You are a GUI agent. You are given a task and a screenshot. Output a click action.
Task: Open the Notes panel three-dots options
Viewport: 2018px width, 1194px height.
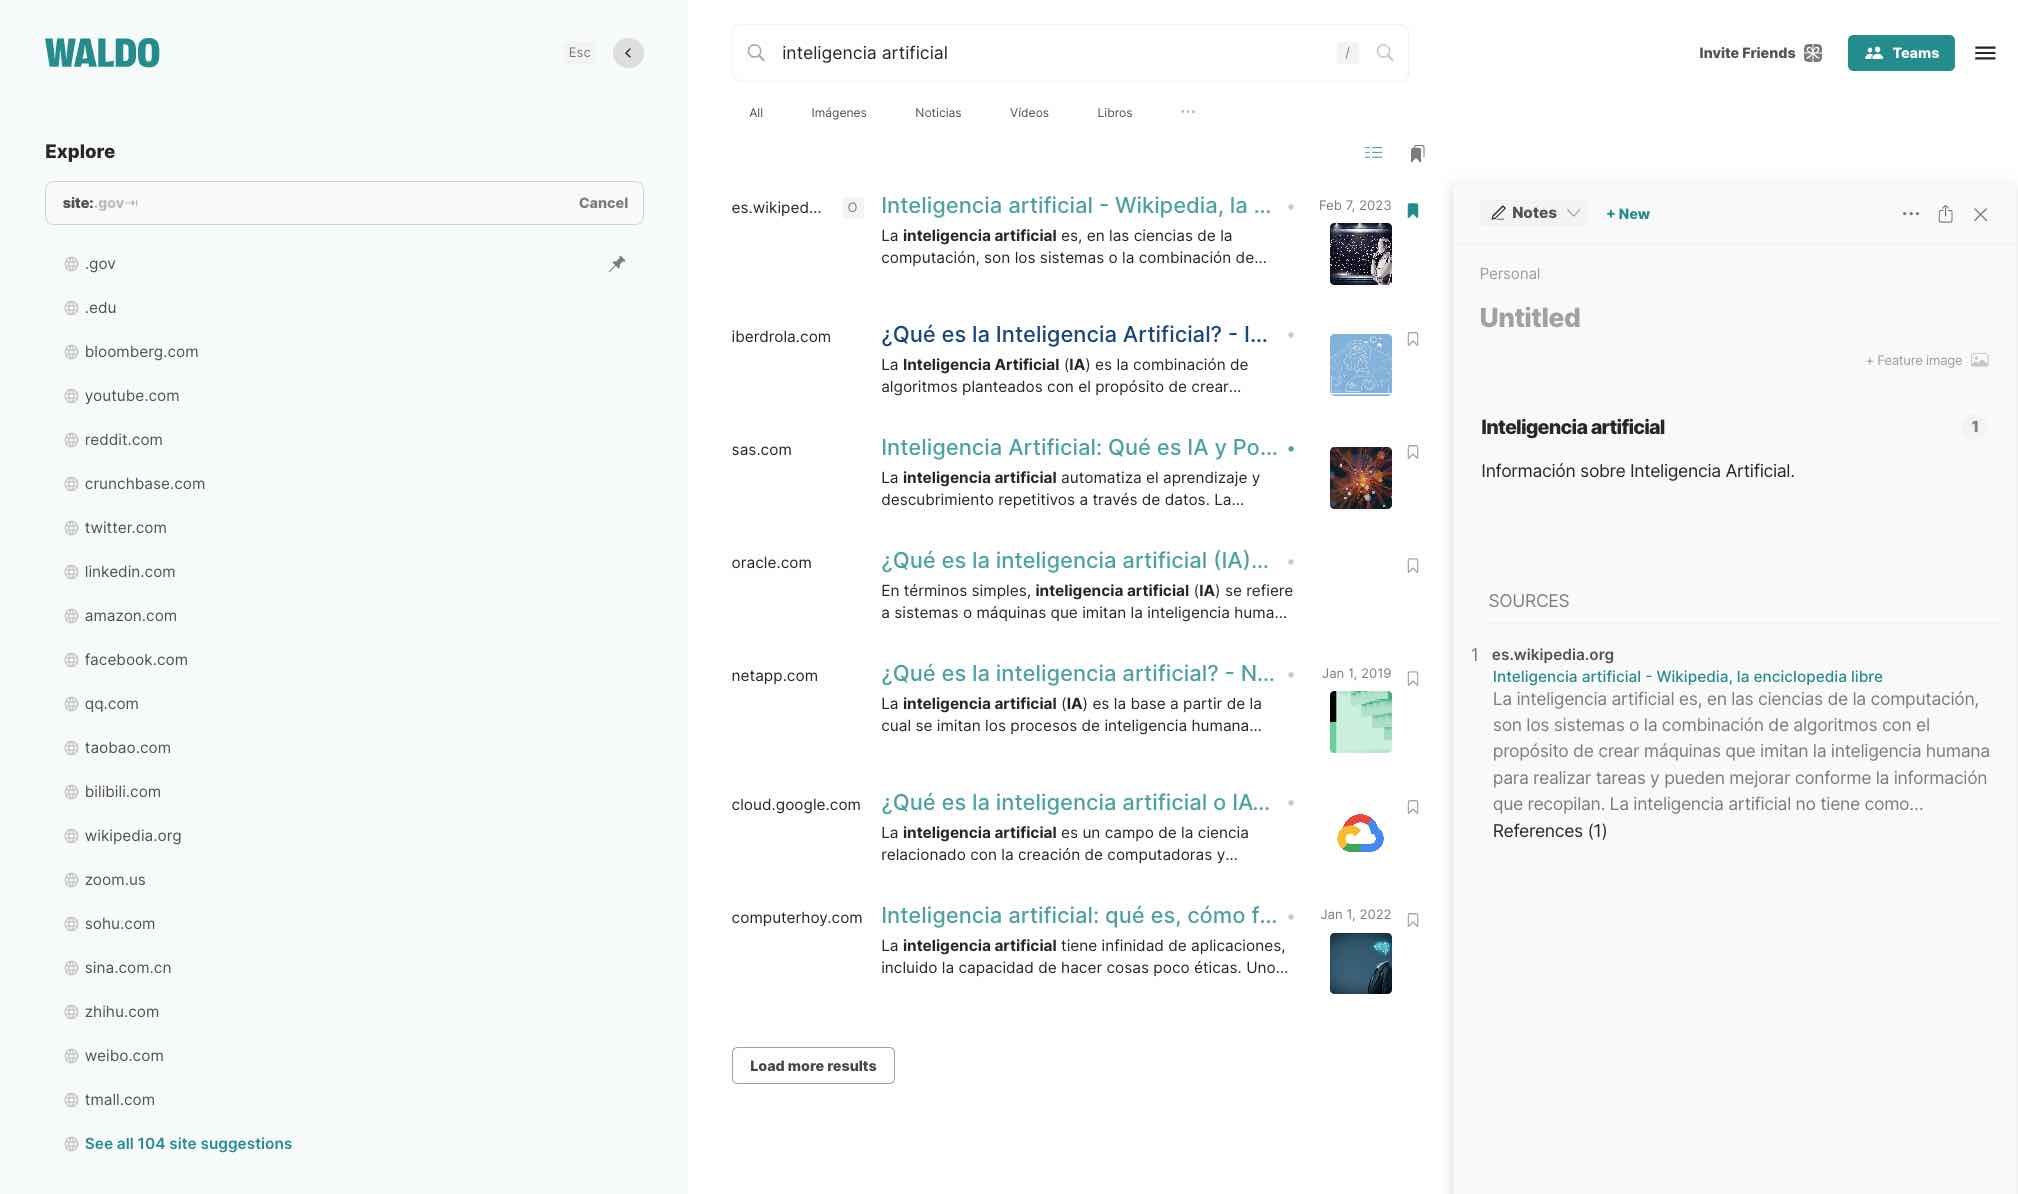click(1910, 214)
